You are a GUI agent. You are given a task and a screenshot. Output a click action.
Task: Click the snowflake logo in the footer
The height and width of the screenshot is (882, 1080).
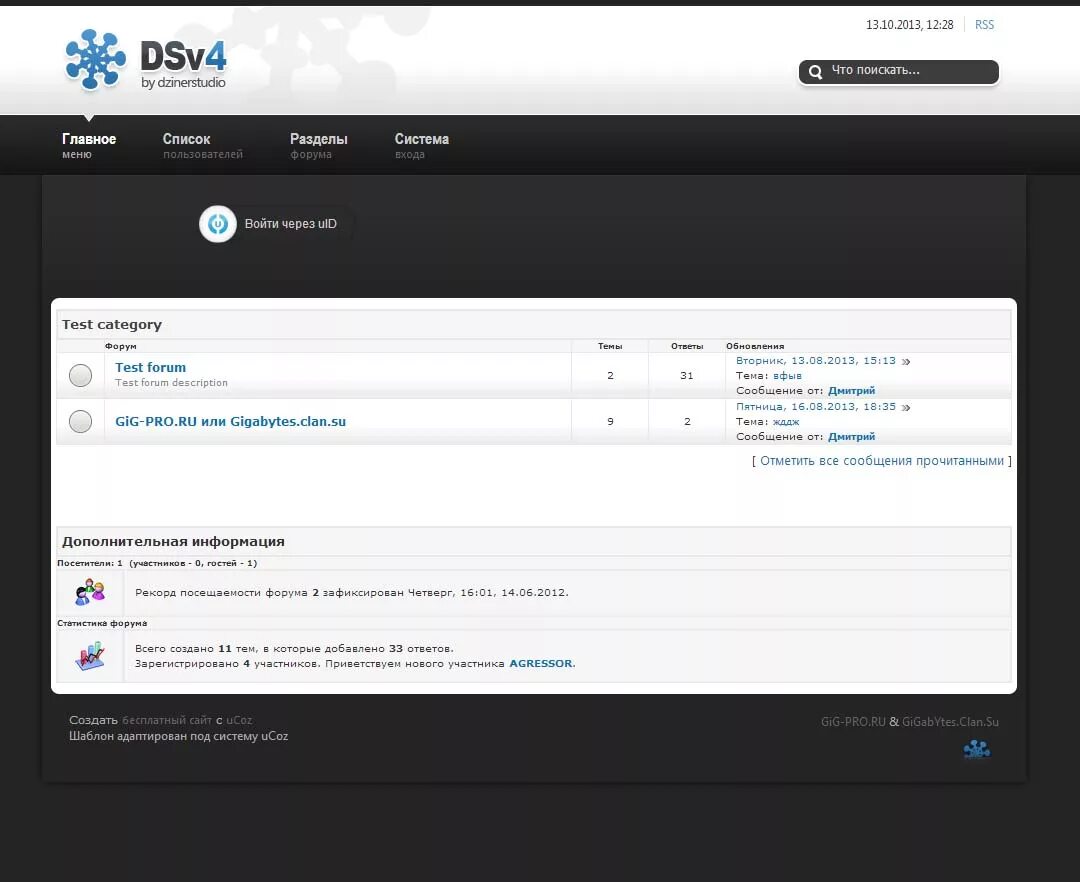point(976,748)
